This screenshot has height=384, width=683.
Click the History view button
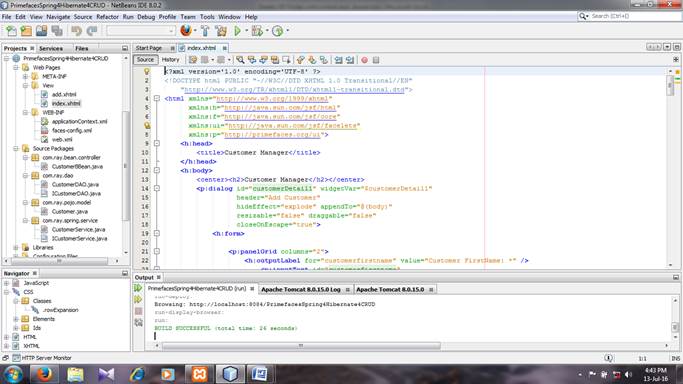click(170, 60)
